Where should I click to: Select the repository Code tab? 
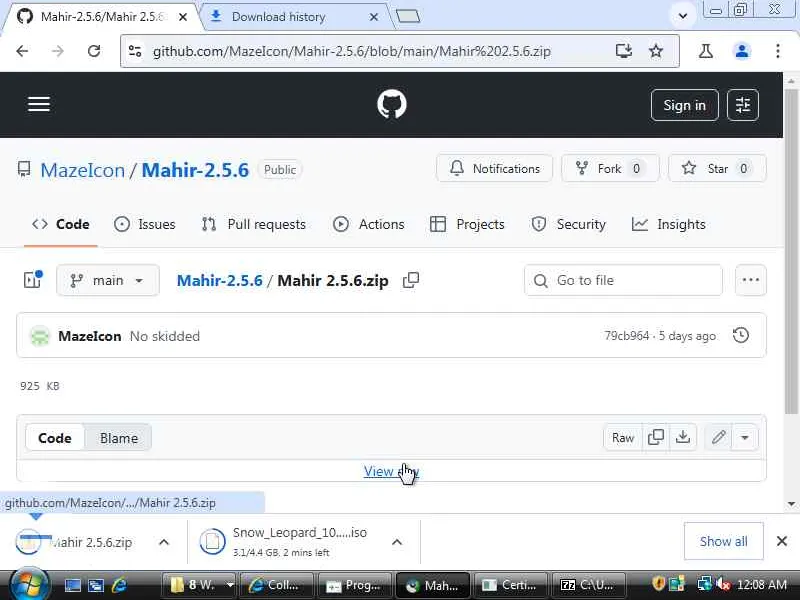pos(61,224)
